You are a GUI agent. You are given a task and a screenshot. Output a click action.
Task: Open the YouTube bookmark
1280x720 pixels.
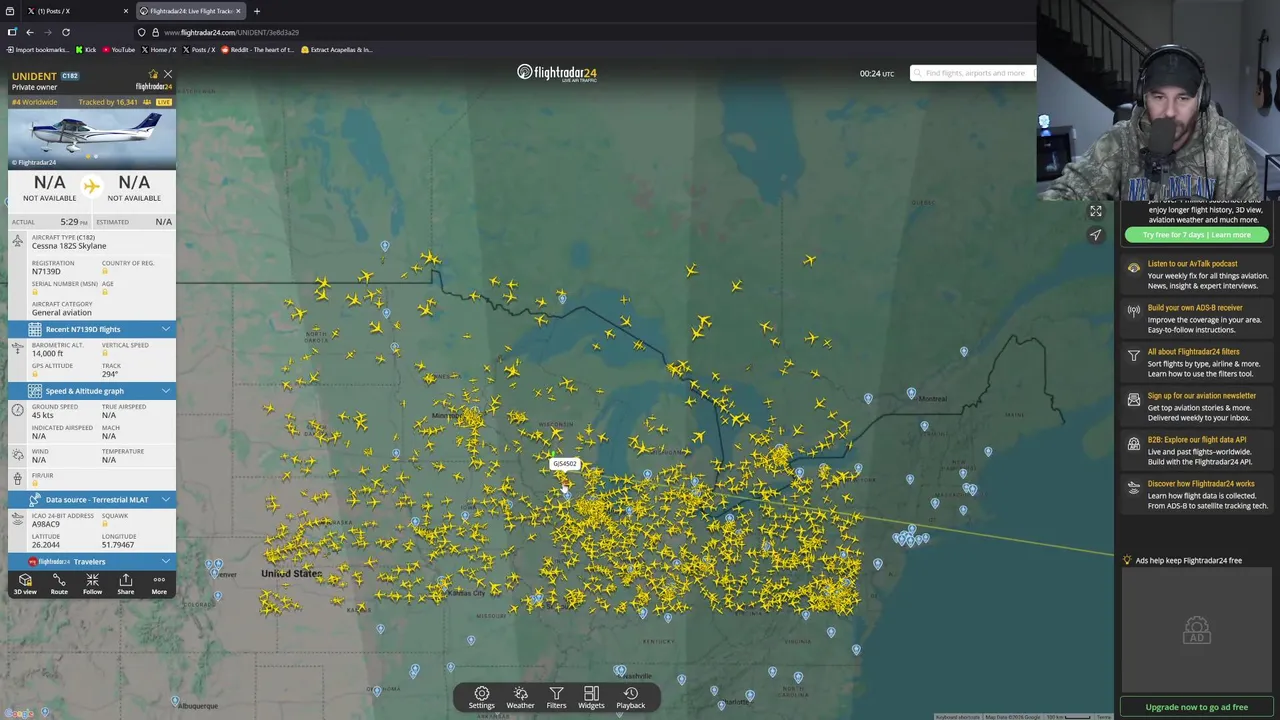119,49
